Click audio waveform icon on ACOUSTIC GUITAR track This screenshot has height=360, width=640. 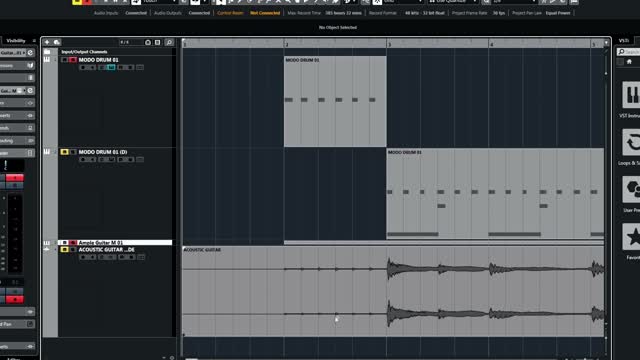tap(47, 249)
